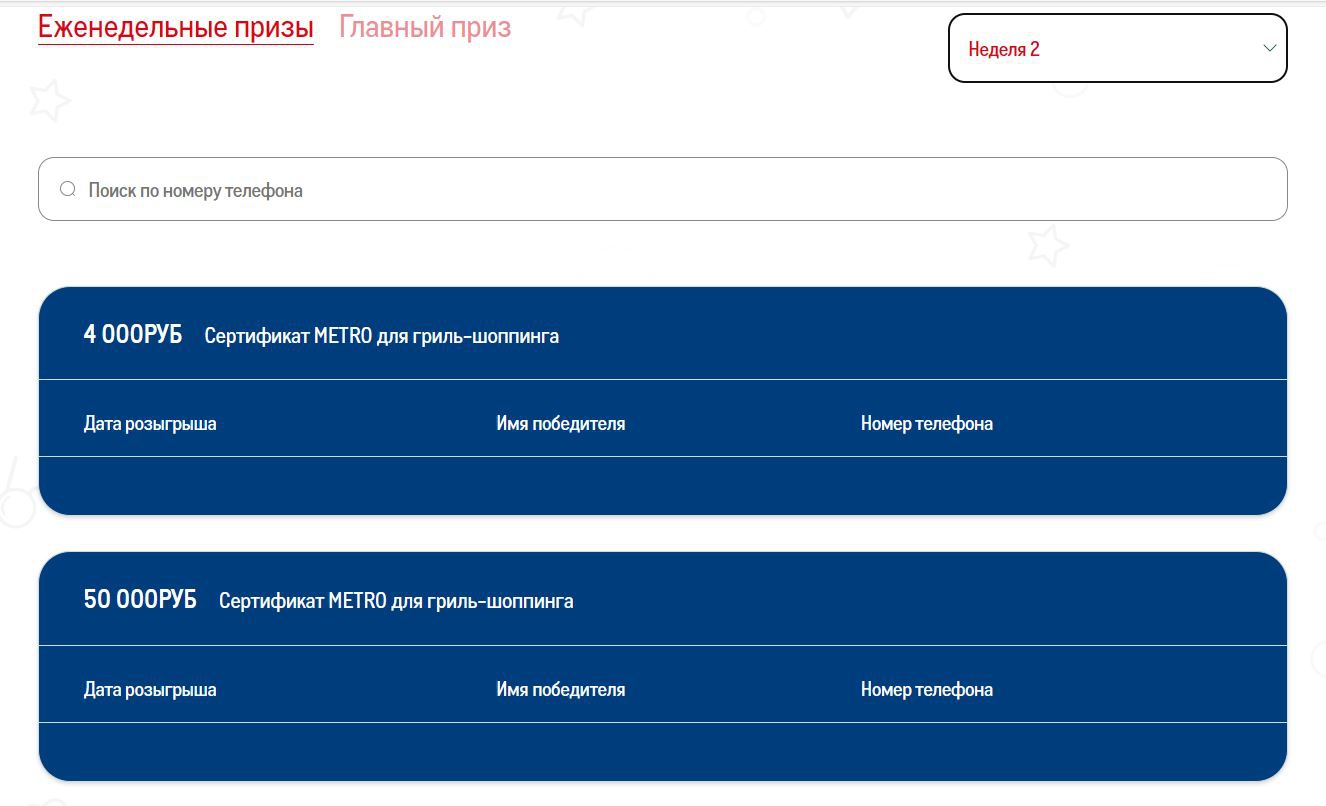The width and height of the screenshot is (1326, 806).
Task: Click the empty row of 4 000РУБ table
Action: click(662, 485)
